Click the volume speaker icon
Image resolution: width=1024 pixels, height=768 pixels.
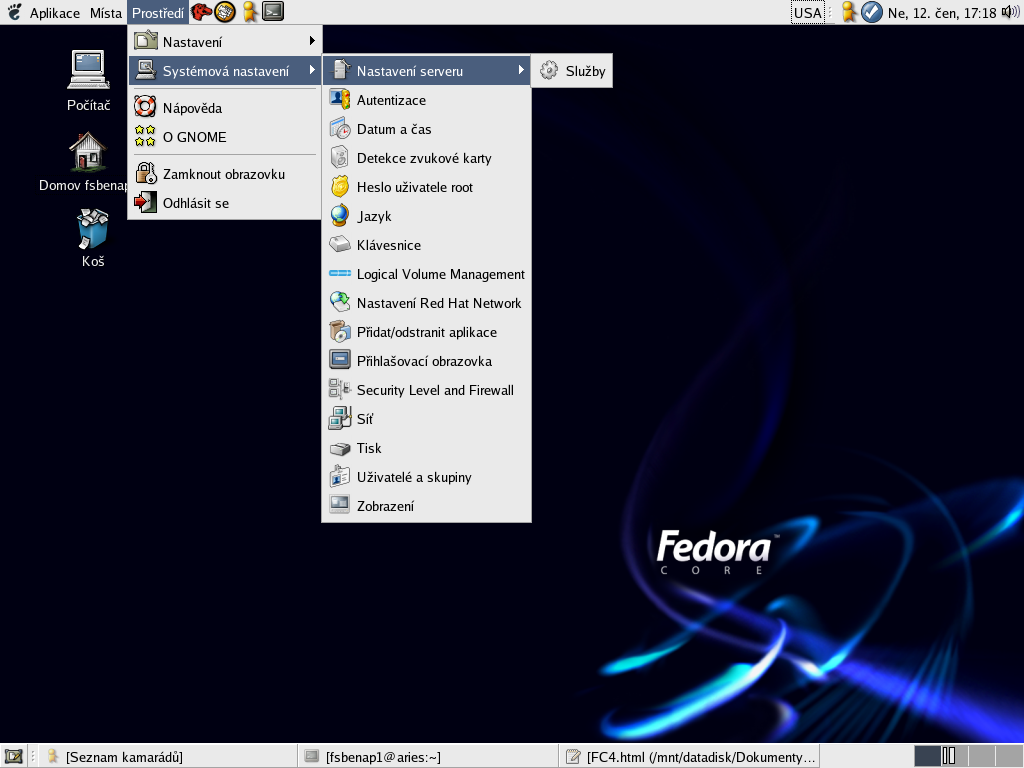(x=1010, y=12)
